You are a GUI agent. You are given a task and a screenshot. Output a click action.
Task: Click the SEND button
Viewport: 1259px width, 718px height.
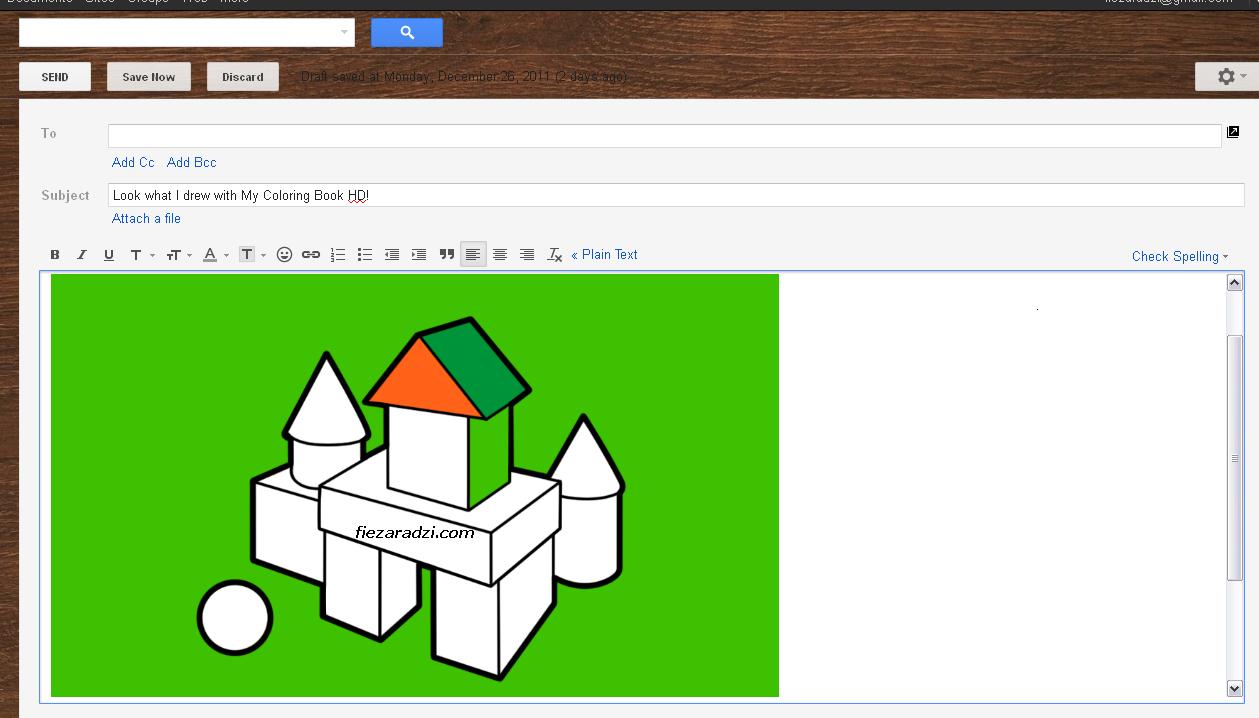[x=55, y=77]
